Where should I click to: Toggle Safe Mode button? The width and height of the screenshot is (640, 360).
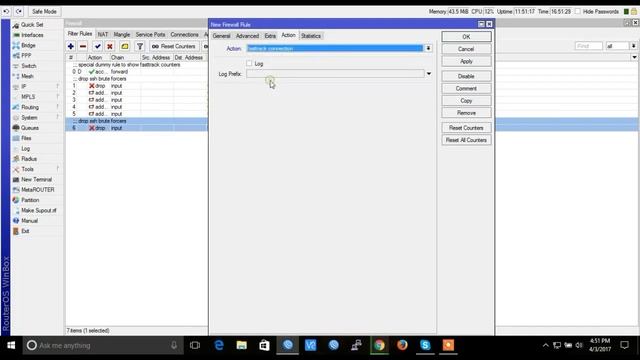(x=44, y=11)
